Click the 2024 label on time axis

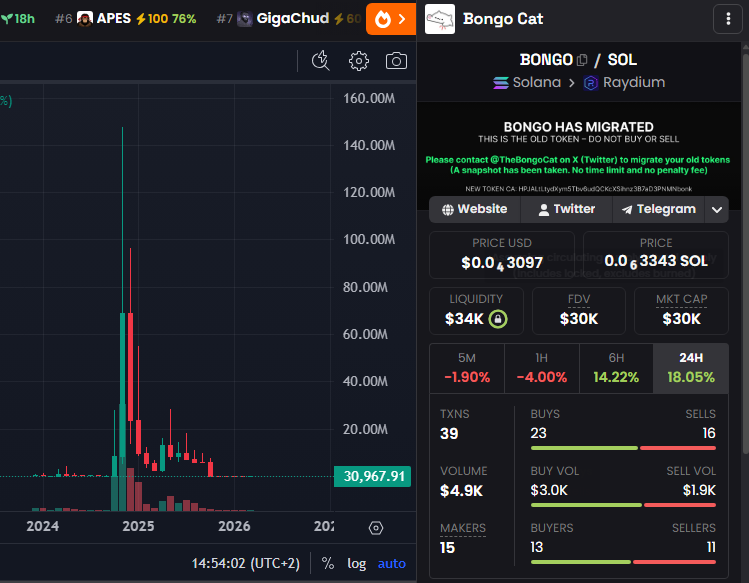coord(43,527)
